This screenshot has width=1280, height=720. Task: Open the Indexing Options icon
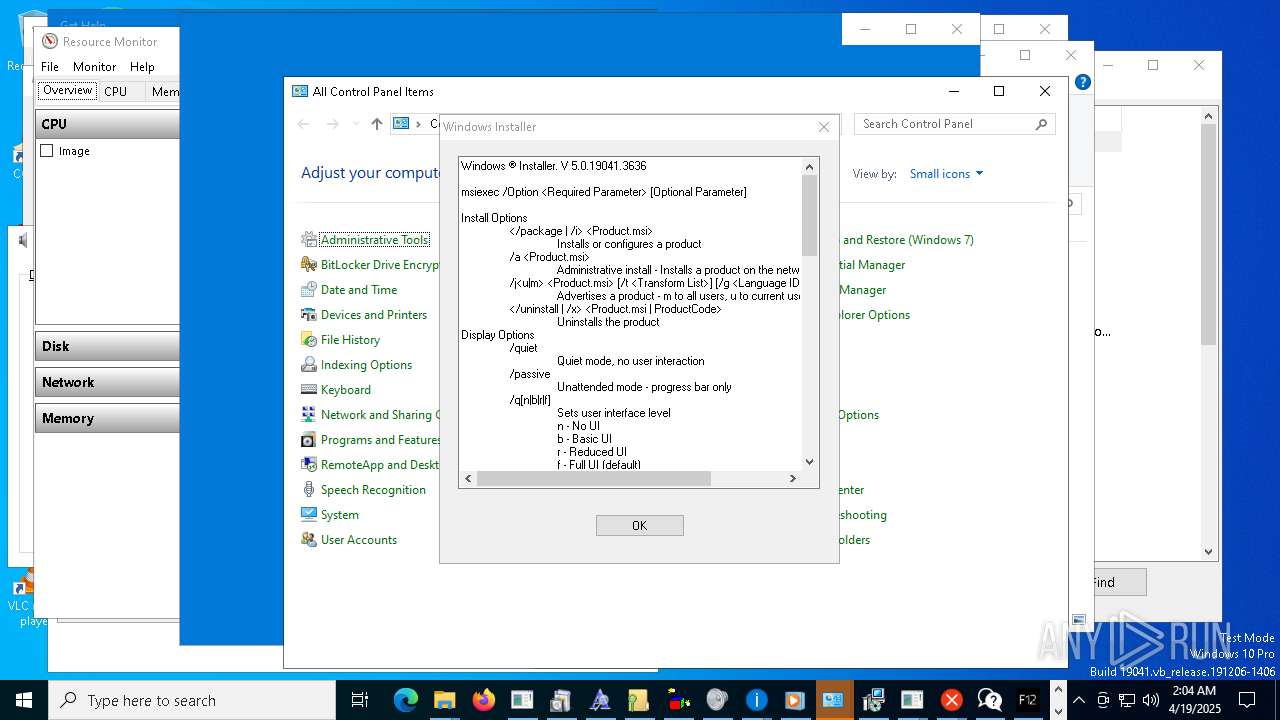309,365
